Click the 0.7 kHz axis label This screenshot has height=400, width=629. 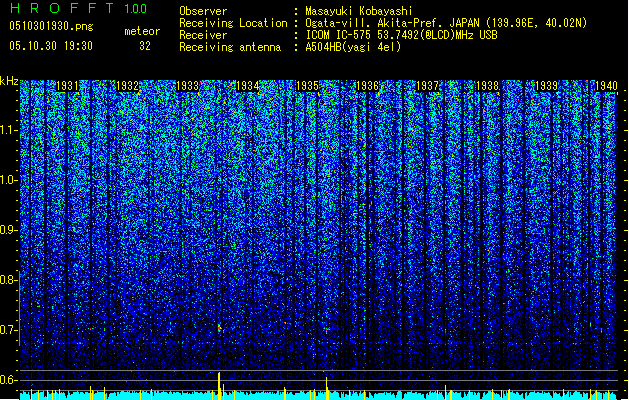click(8, 330)
